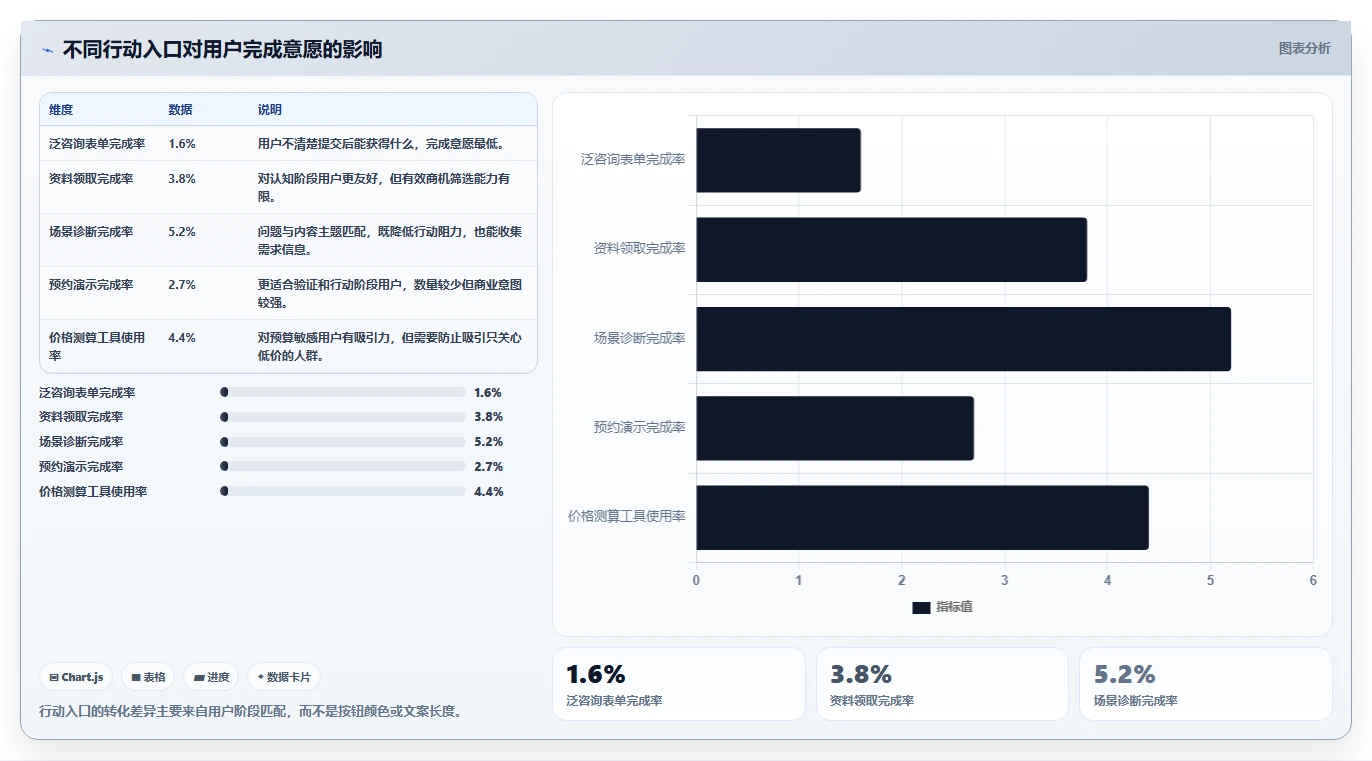The image size is (1372, 761).
Task: Open the 3.8% 资料领取完成率 data card
Action: tap(942, 684)
